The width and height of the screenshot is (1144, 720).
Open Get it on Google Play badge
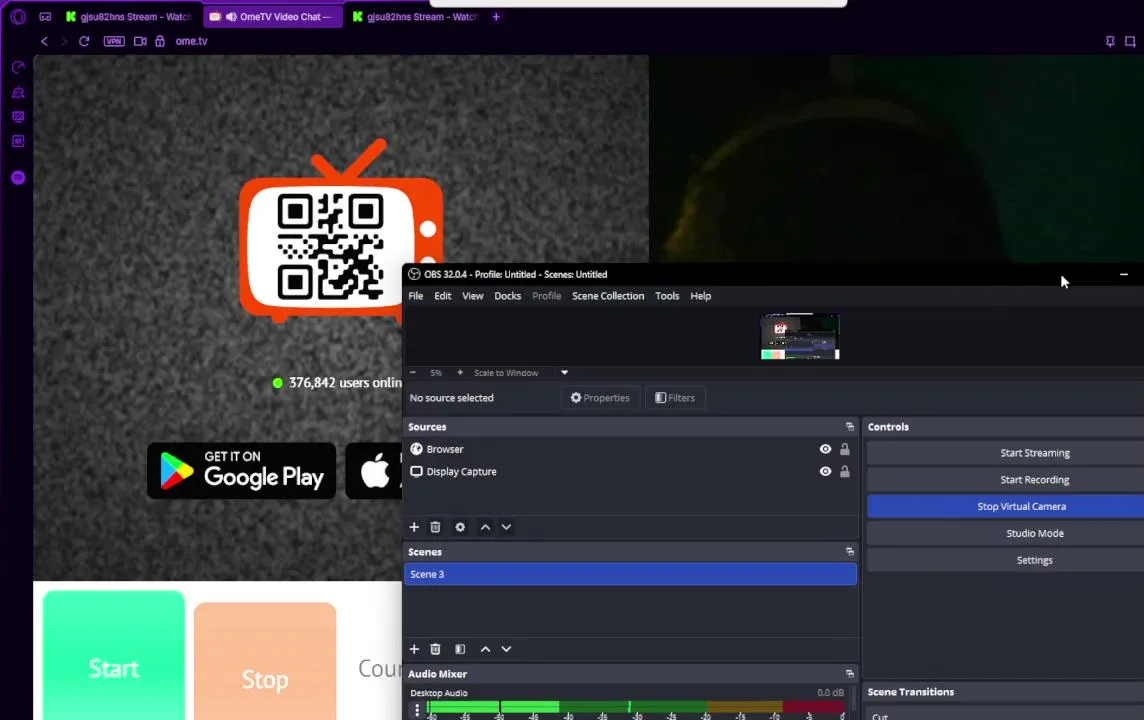click(x=241, y=471)
